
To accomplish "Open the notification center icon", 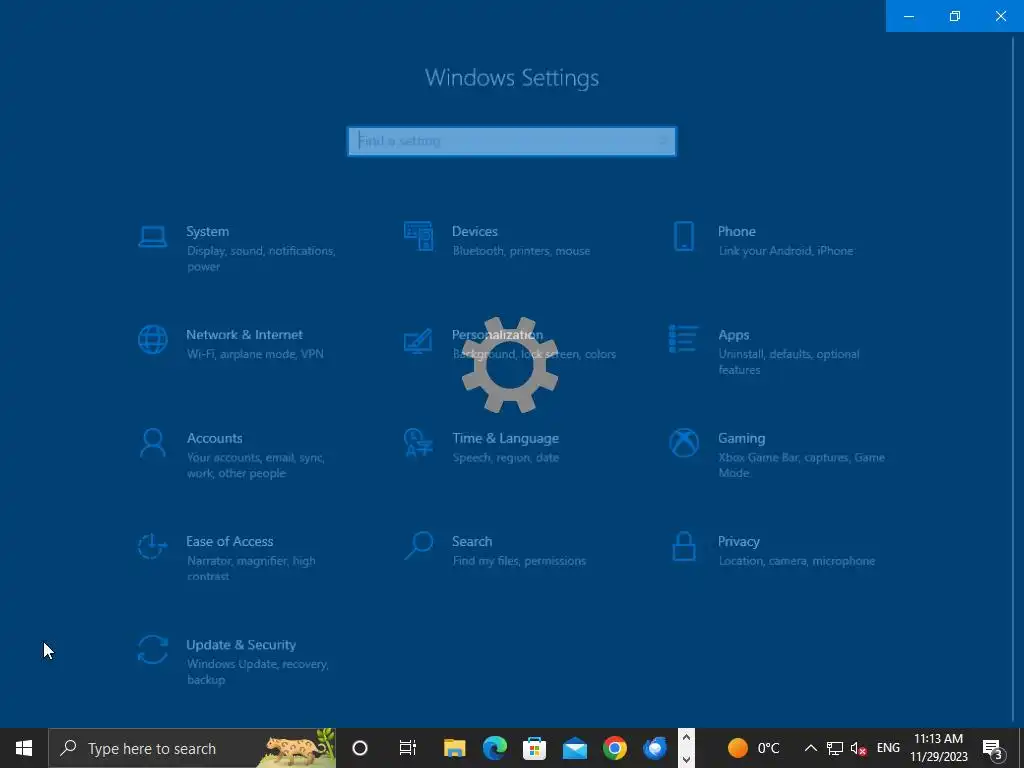I will pos(993,748).
